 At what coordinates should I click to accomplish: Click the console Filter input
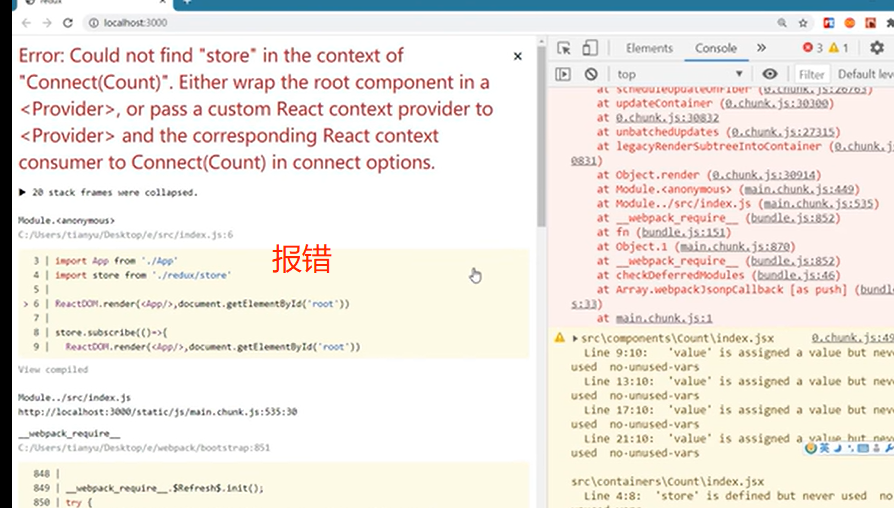(x=811, y=74)
